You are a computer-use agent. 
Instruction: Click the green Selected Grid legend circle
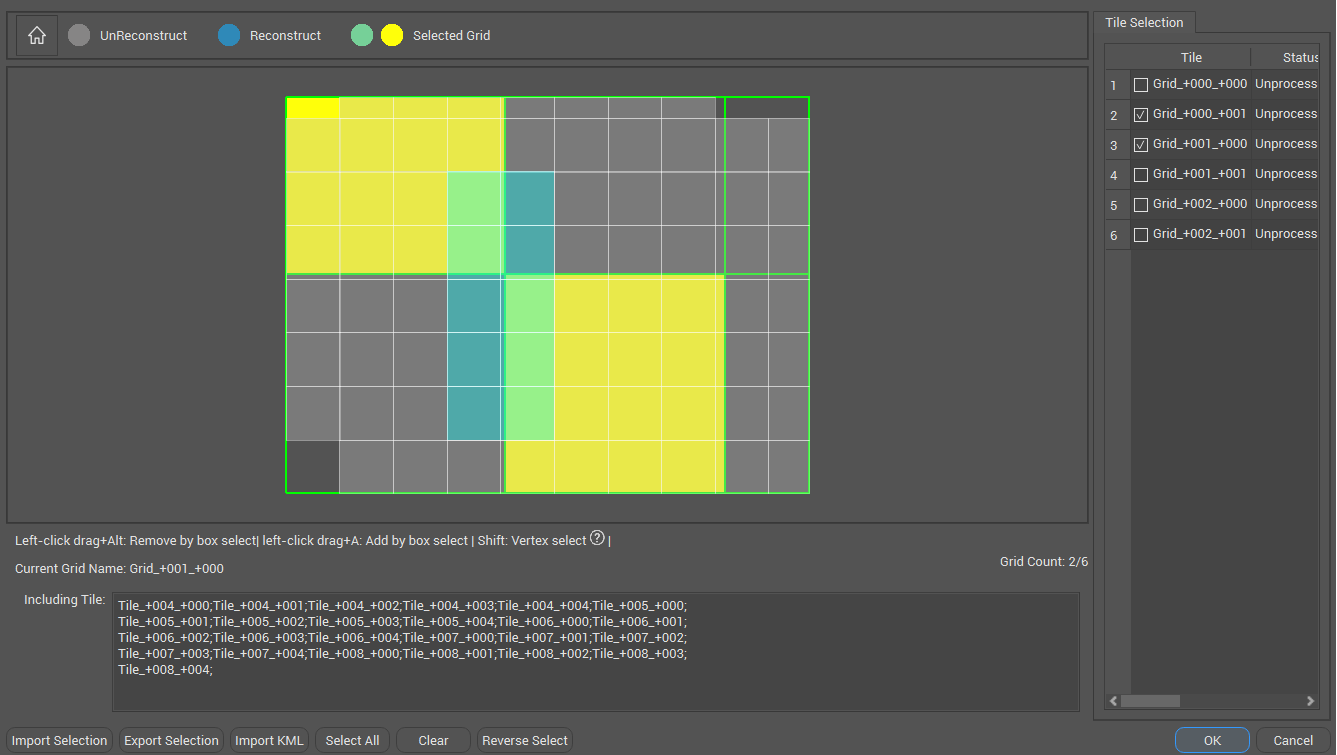click(362, 35)
